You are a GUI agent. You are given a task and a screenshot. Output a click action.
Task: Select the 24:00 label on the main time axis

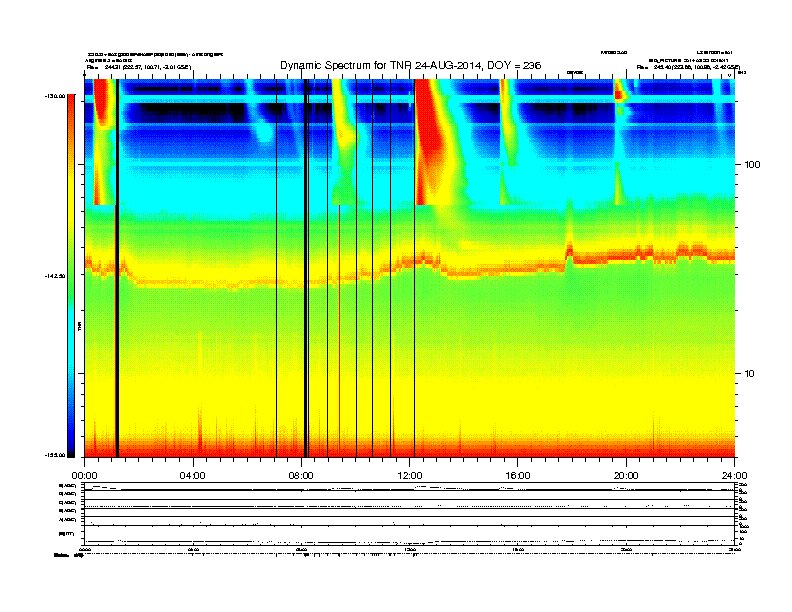(x=734, y=476)
